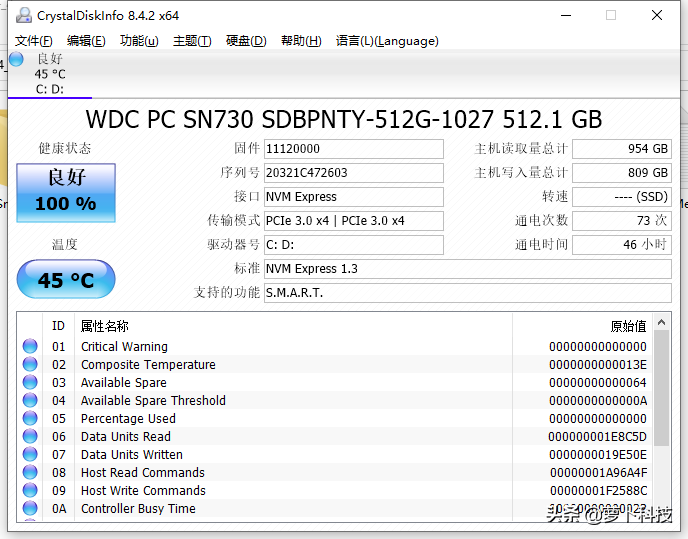Select the Composite Temperature attribute row

tap(335, 364)
